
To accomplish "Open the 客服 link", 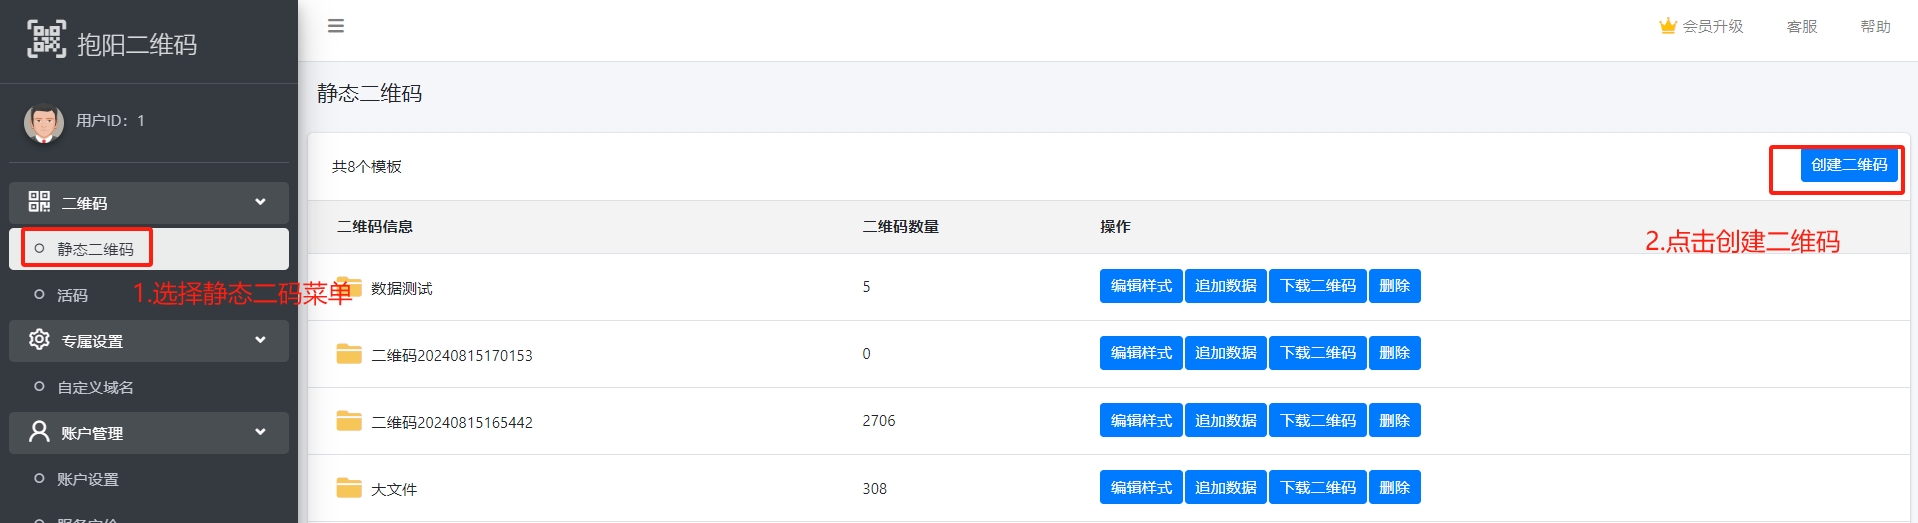I will pos(1802,27).
